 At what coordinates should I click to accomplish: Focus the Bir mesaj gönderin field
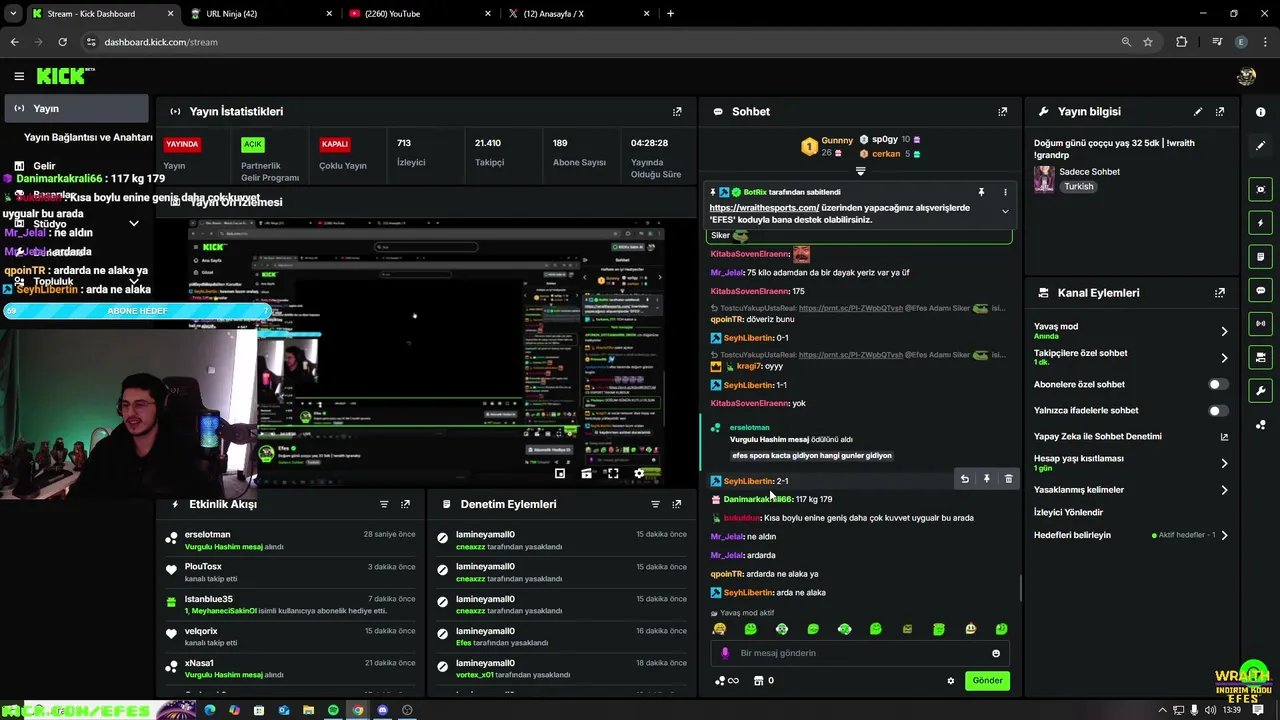[x=862, y=653]
